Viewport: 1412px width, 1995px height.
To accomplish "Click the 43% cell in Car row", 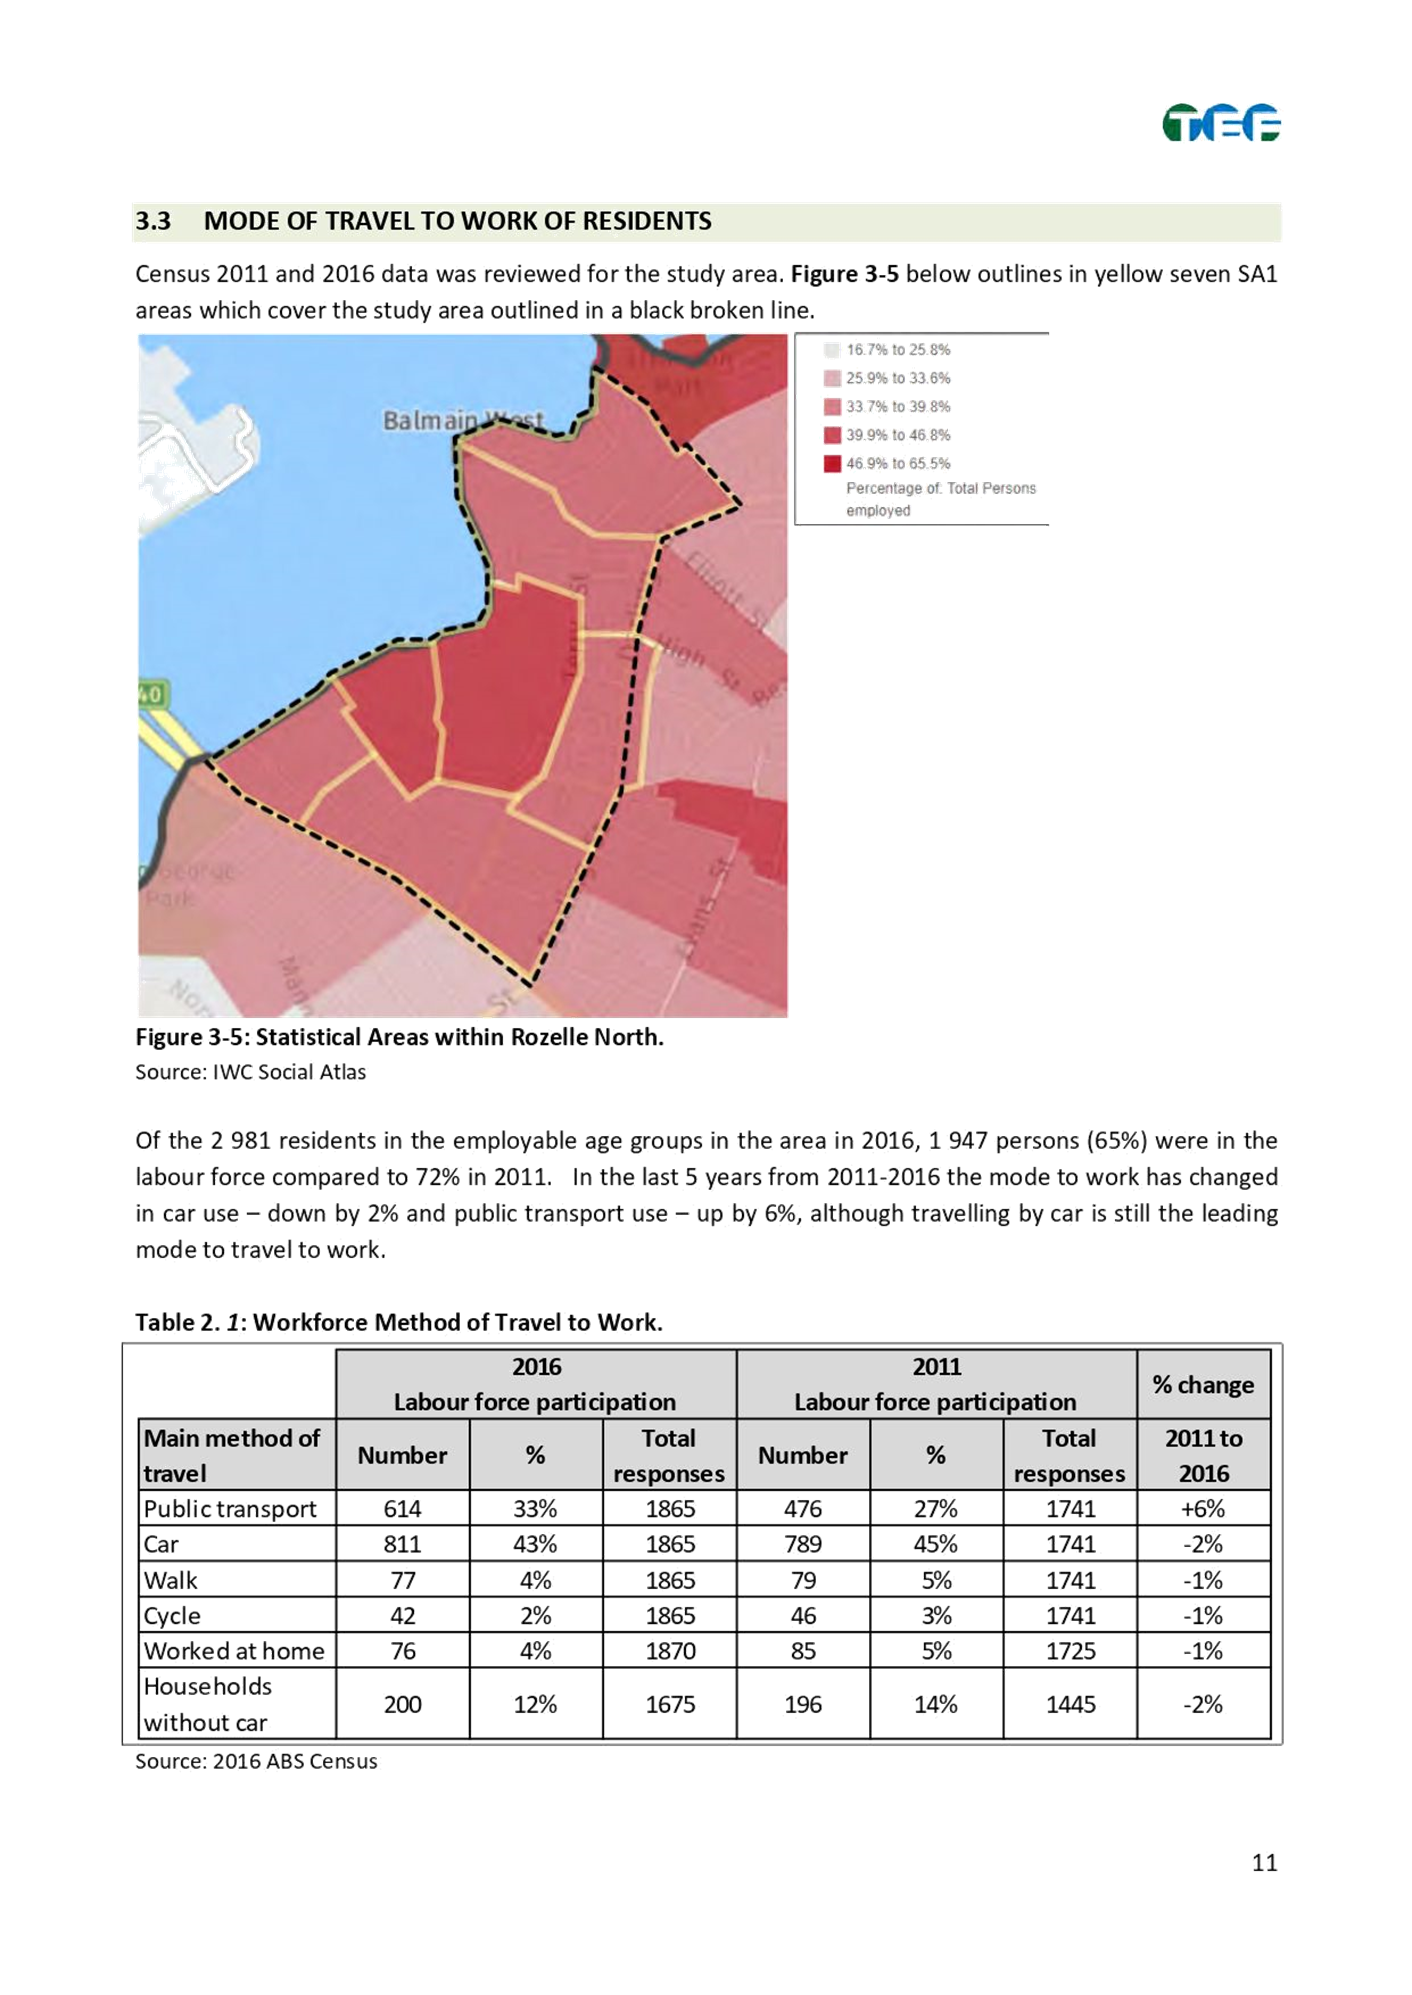I will tap(535, 1544).
